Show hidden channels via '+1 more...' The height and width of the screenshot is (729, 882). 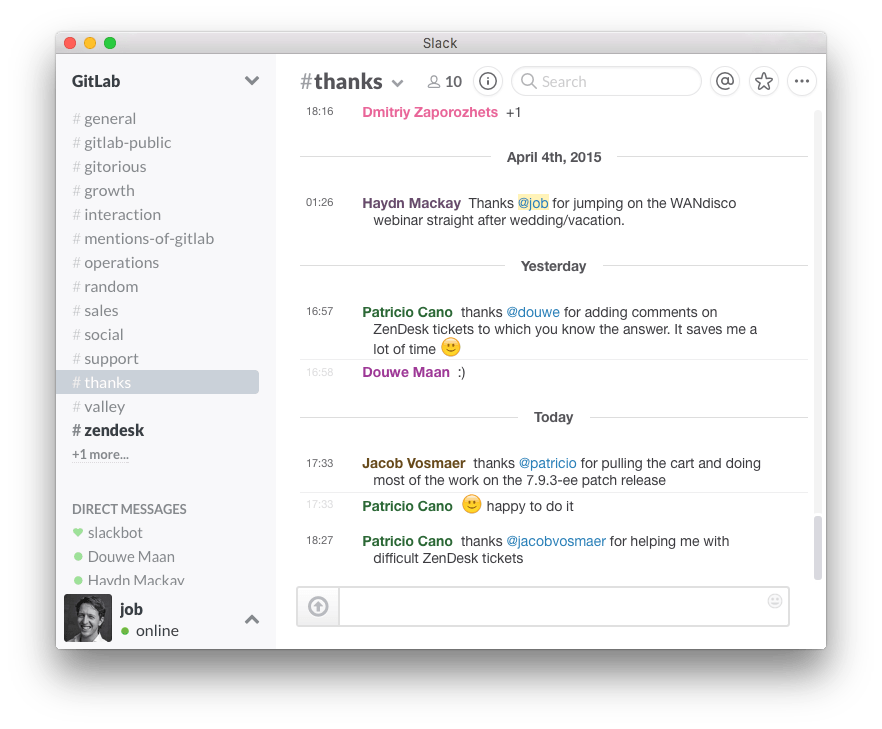(x=99, y=454)
